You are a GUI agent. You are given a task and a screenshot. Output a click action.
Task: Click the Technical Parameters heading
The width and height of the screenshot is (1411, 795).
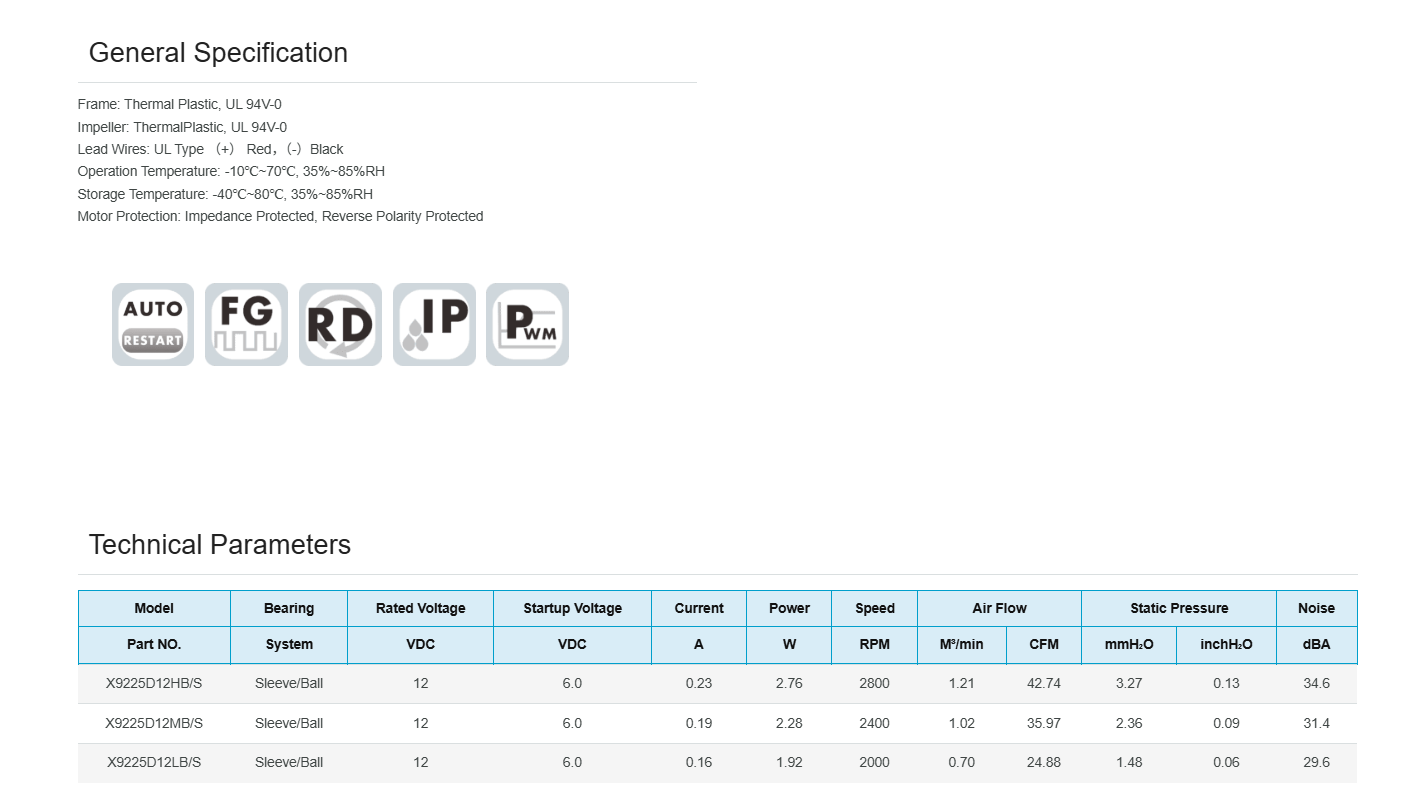[x=220, y=545]
